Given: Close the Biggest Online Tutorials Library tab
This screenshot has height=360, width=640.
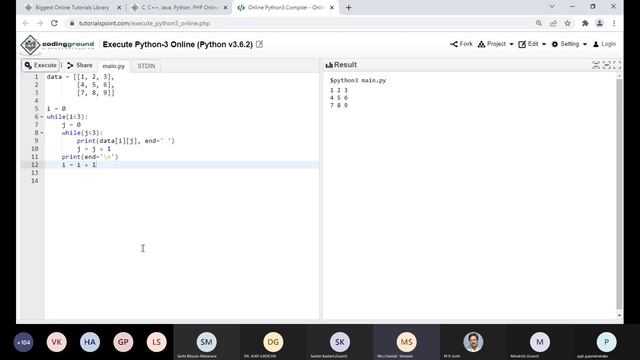Looking at the screenshot, I should tap(119, 7).
